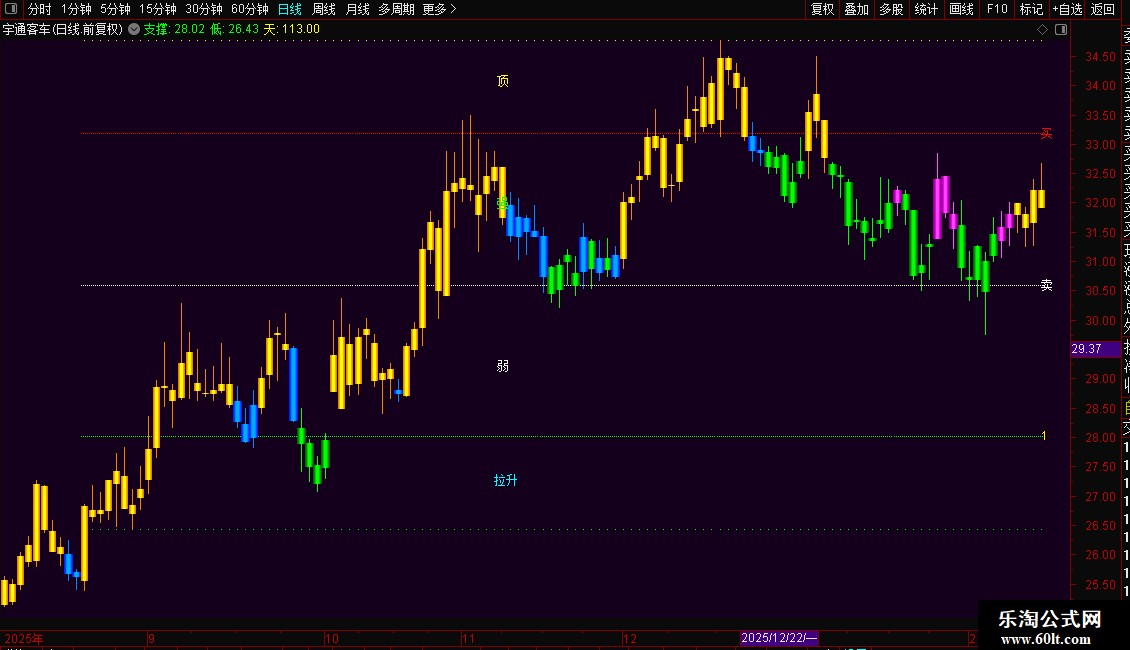Click the white 卖 line label
The image size is (1130, 650).
[x=1046, y=285]
